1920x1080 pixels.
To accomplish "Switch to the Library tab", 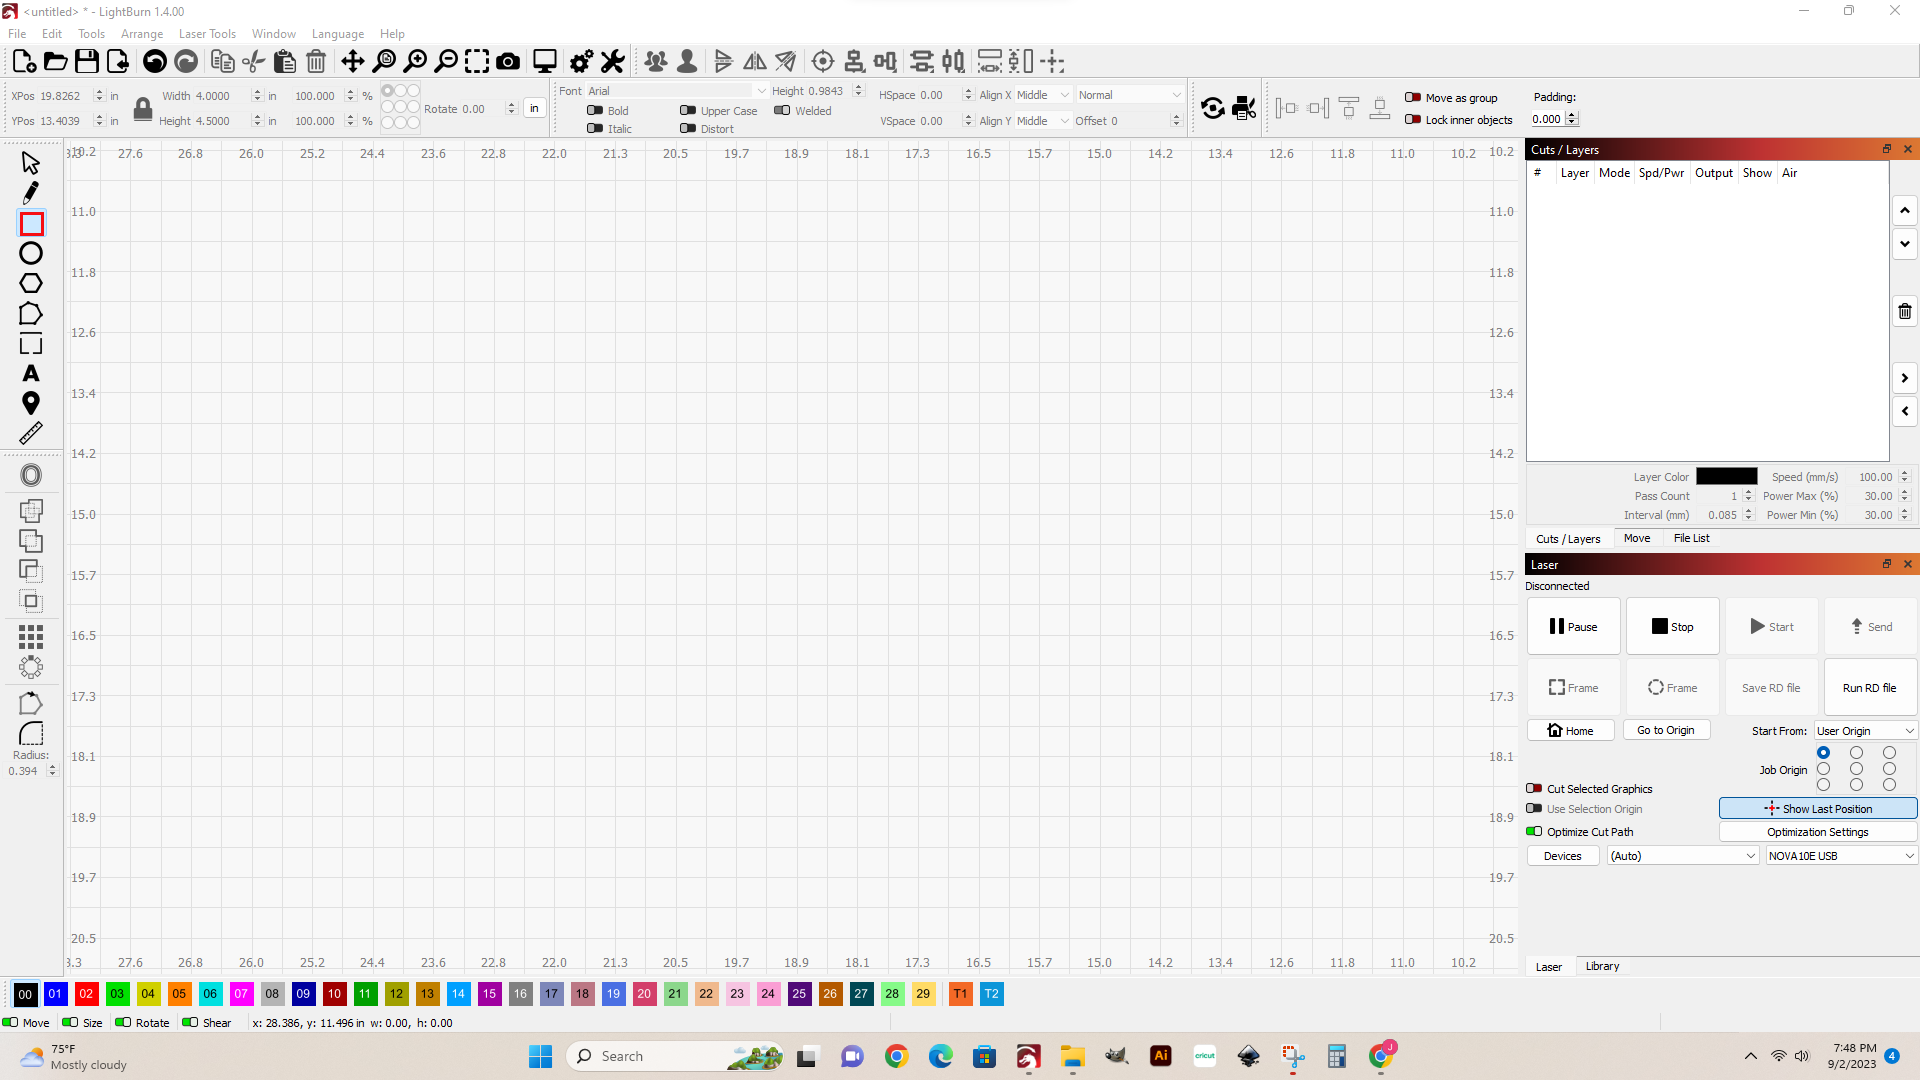I will click(x=1602, y=966).
